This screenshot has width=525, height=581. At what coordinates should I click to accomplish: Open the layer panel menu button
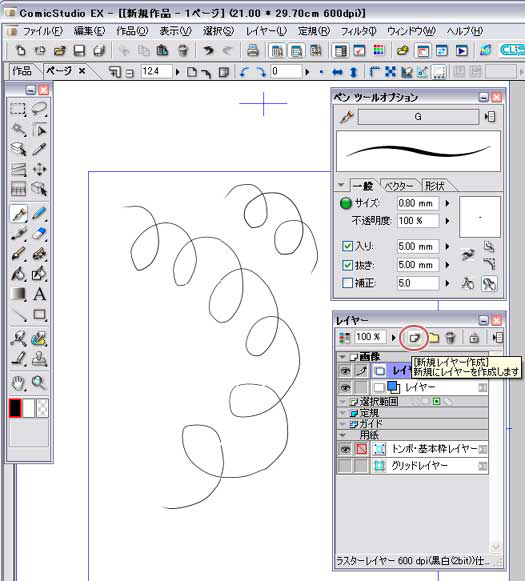(498, 338)
